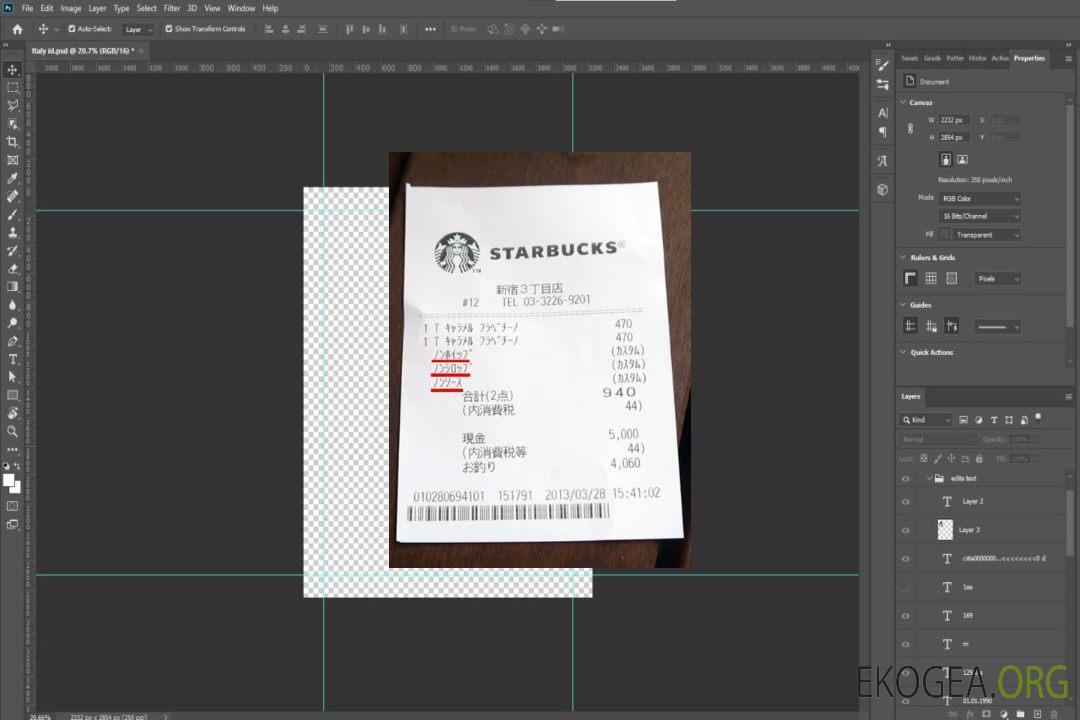
Task: Open Auto-Select Layer dropdown
Action: [138, 29]
